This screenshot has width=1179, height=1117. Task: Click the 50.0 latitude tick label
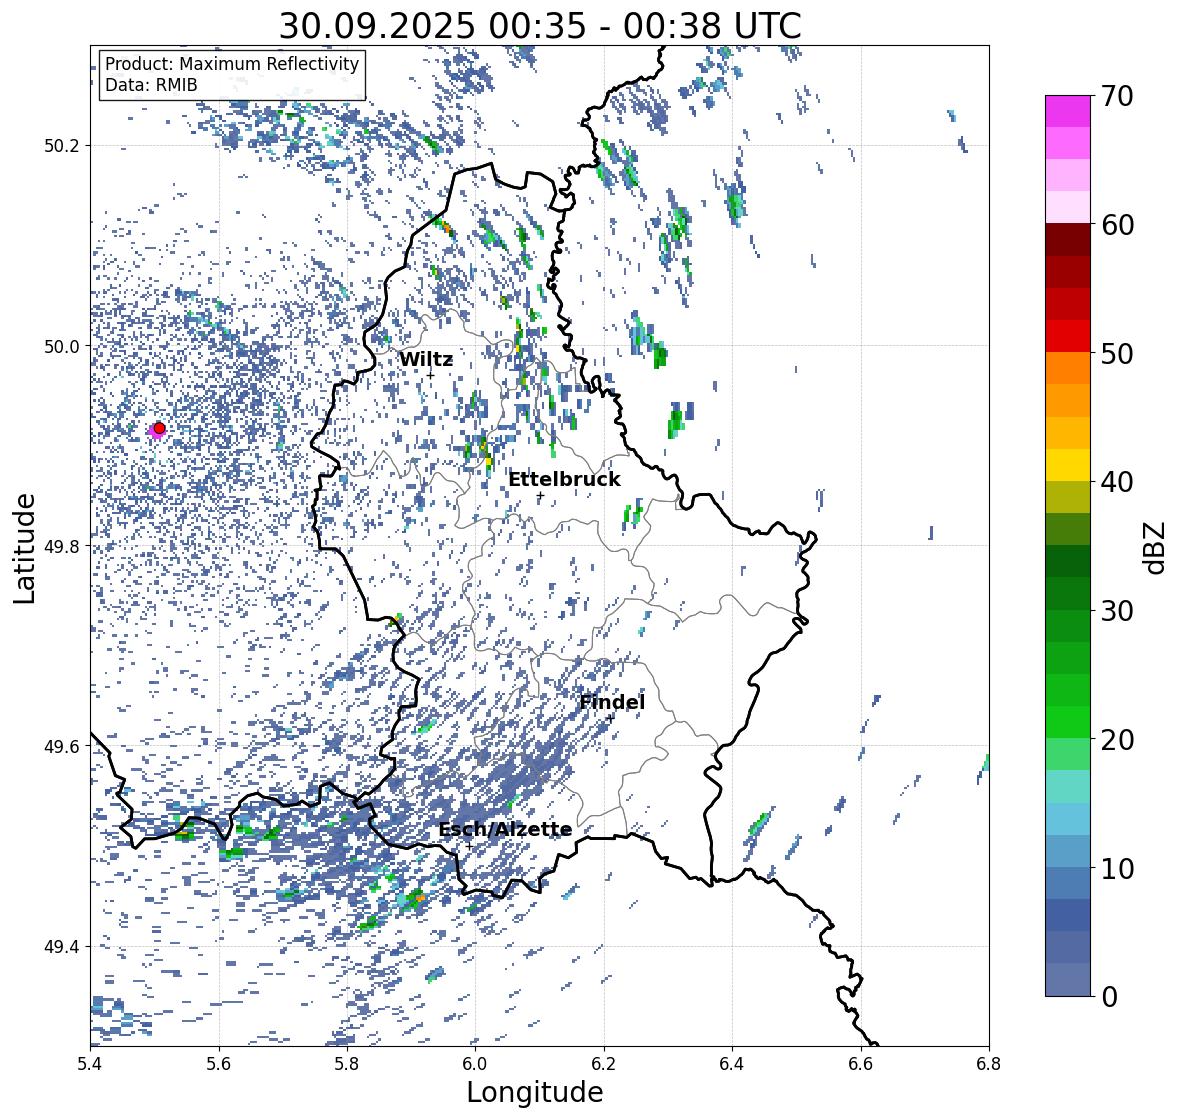(62, 347)
